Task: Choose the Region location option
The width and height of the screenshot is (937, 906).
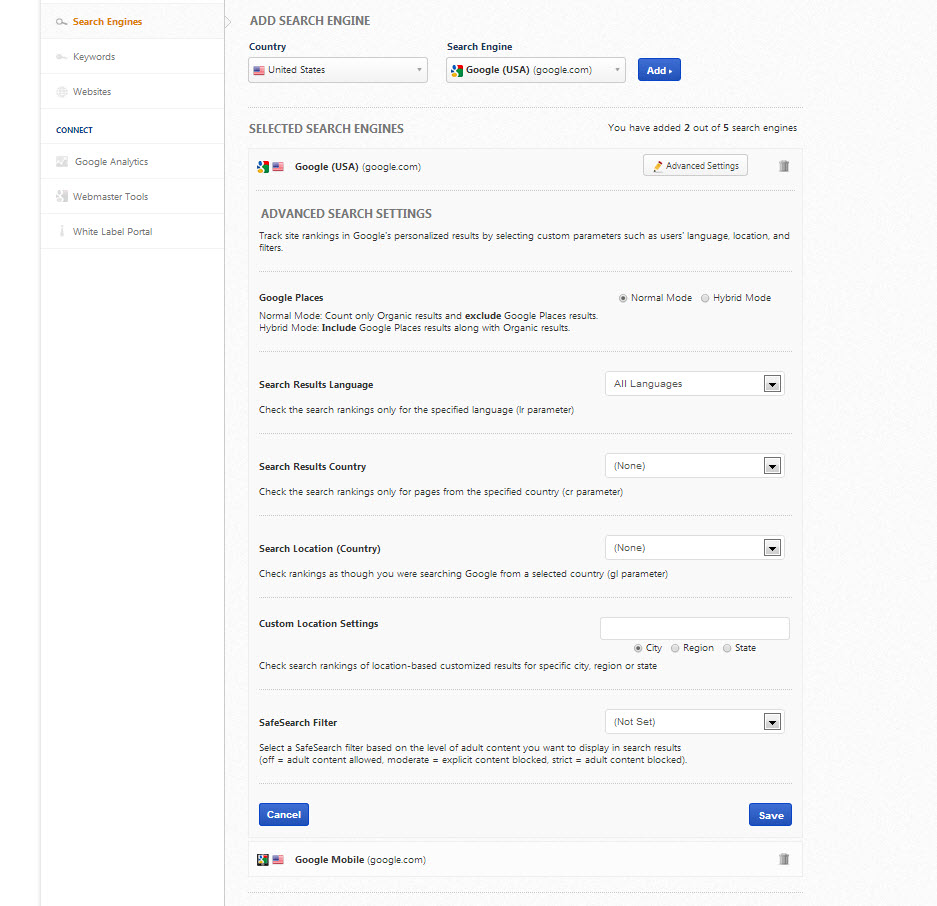Action: [x=675, y=648]
